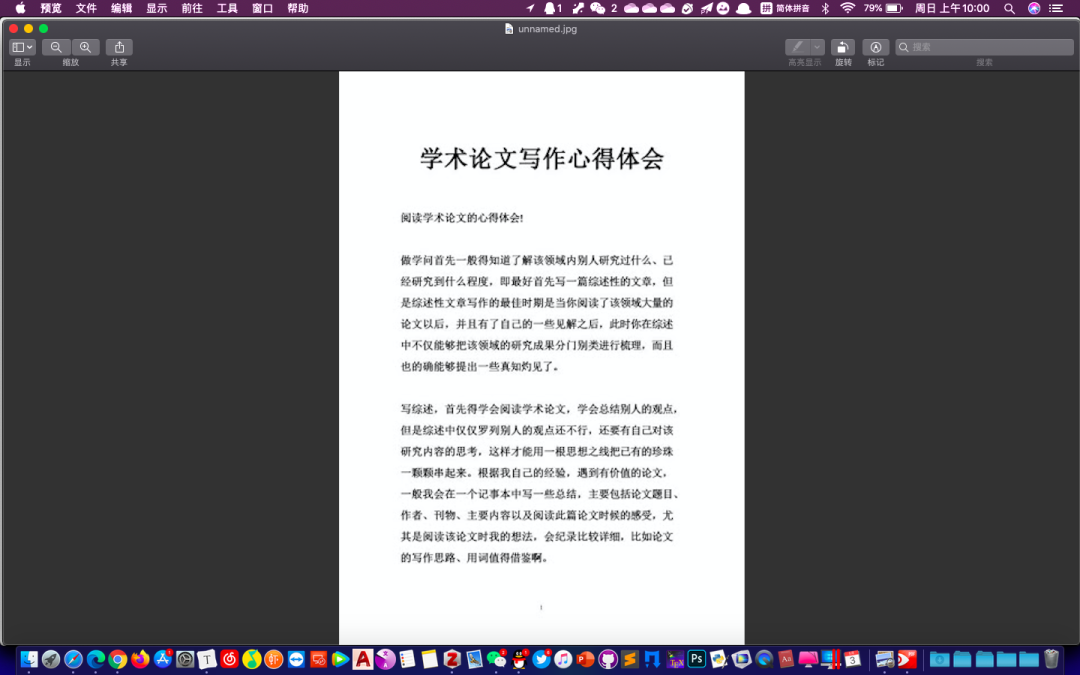
Task: Click the zoom out magnifier icon
Action: [x=56, y=46]
